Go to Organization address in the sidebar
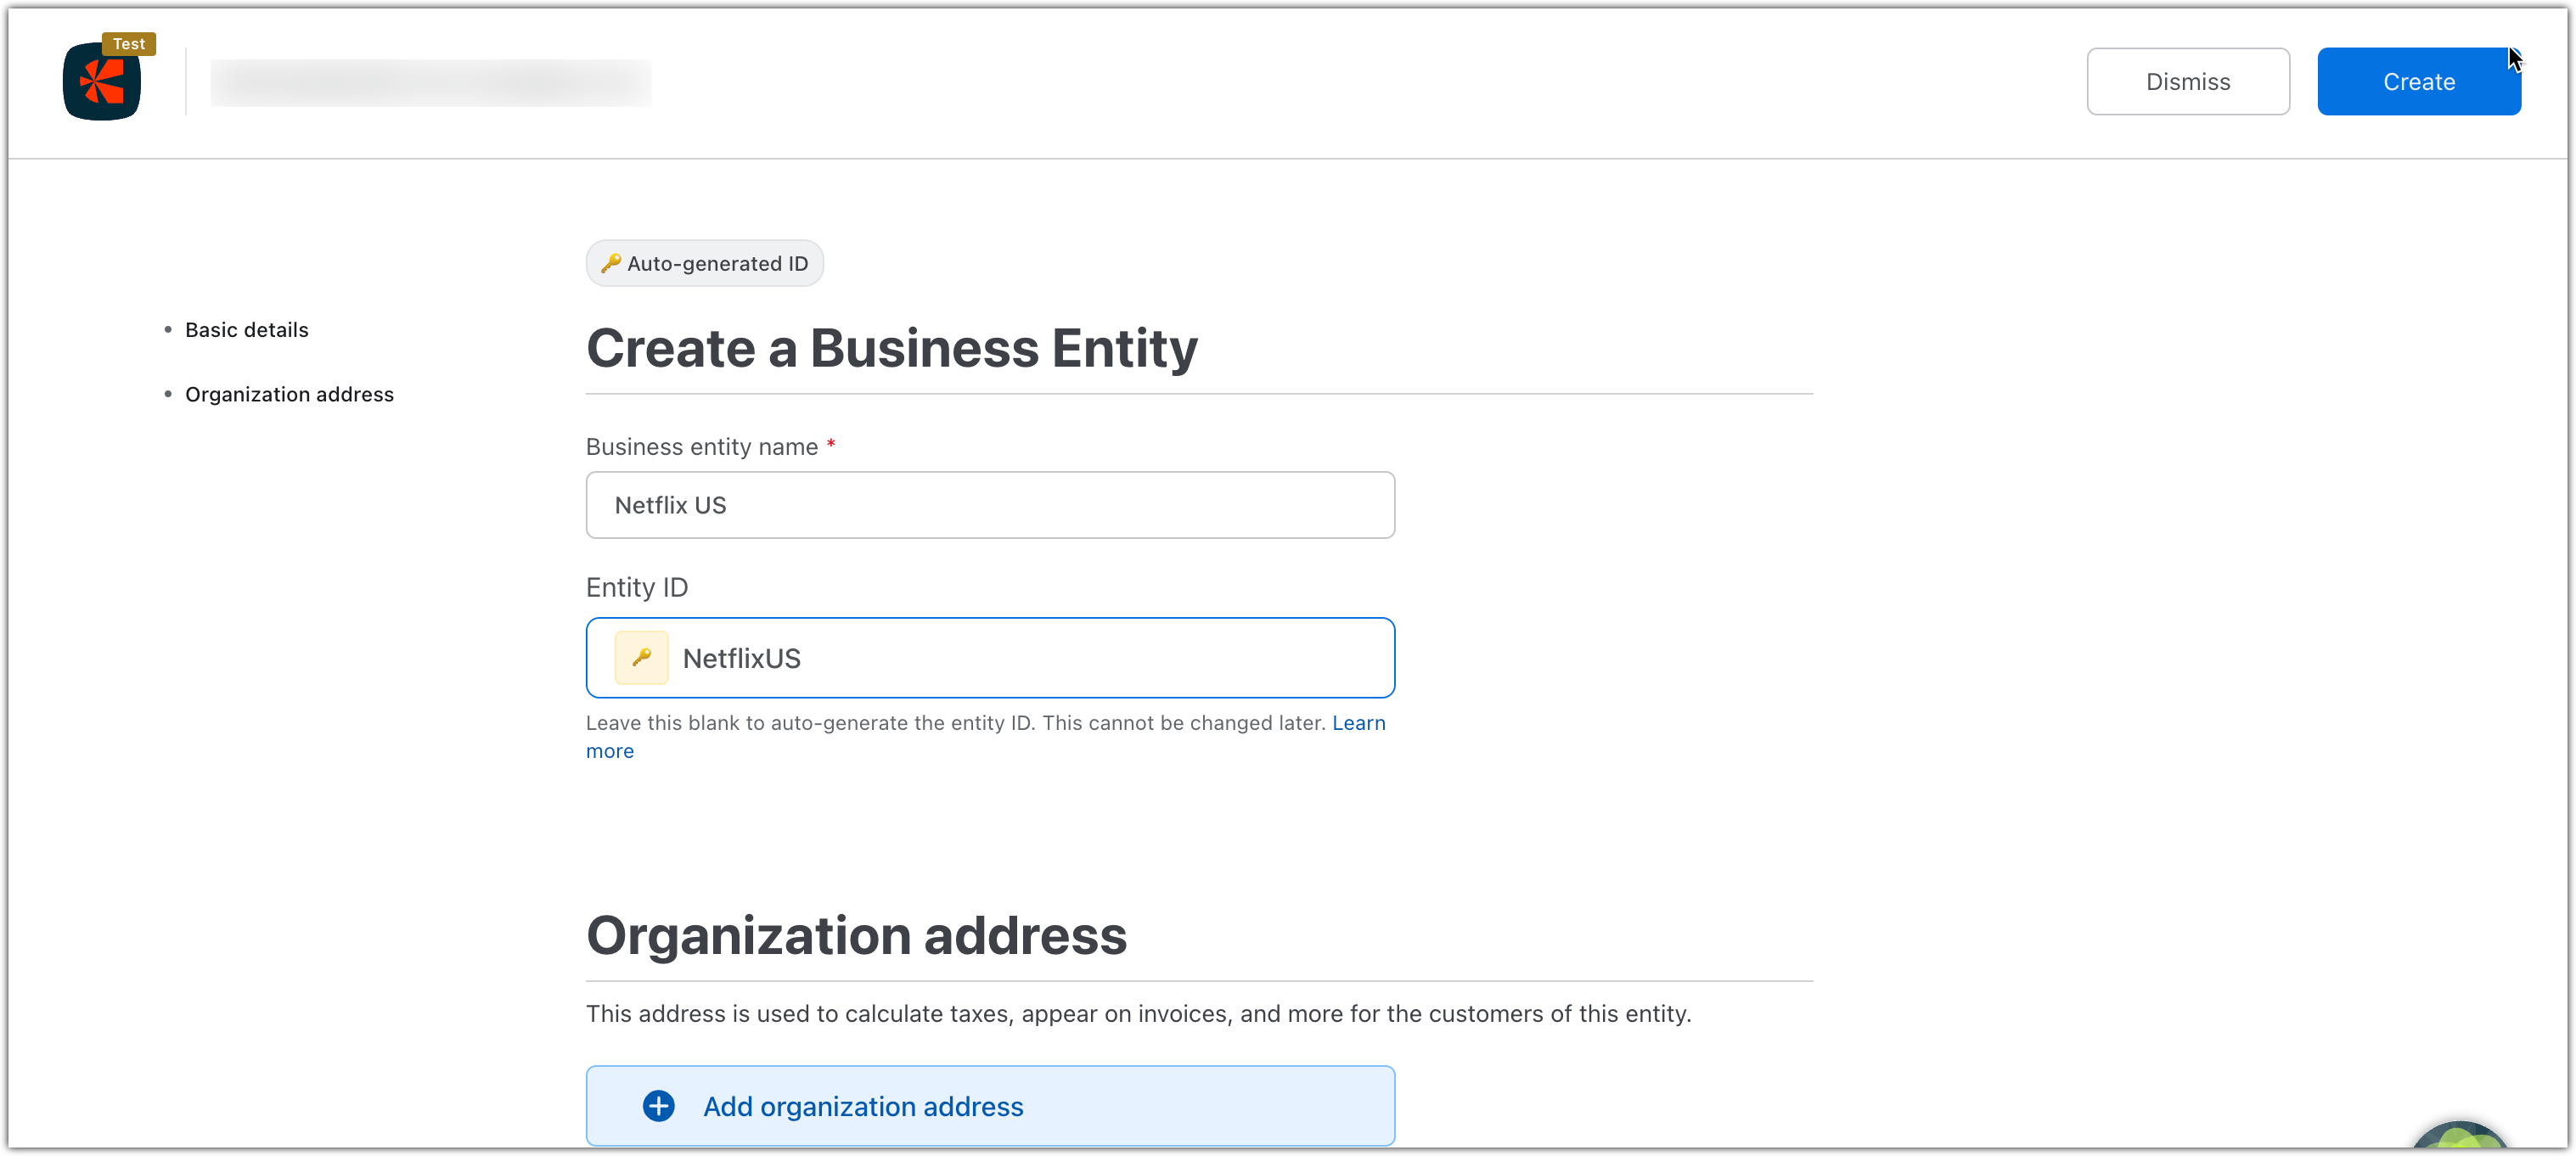2576x1156 pixels. pyautogui.click(x=289, y=394)
